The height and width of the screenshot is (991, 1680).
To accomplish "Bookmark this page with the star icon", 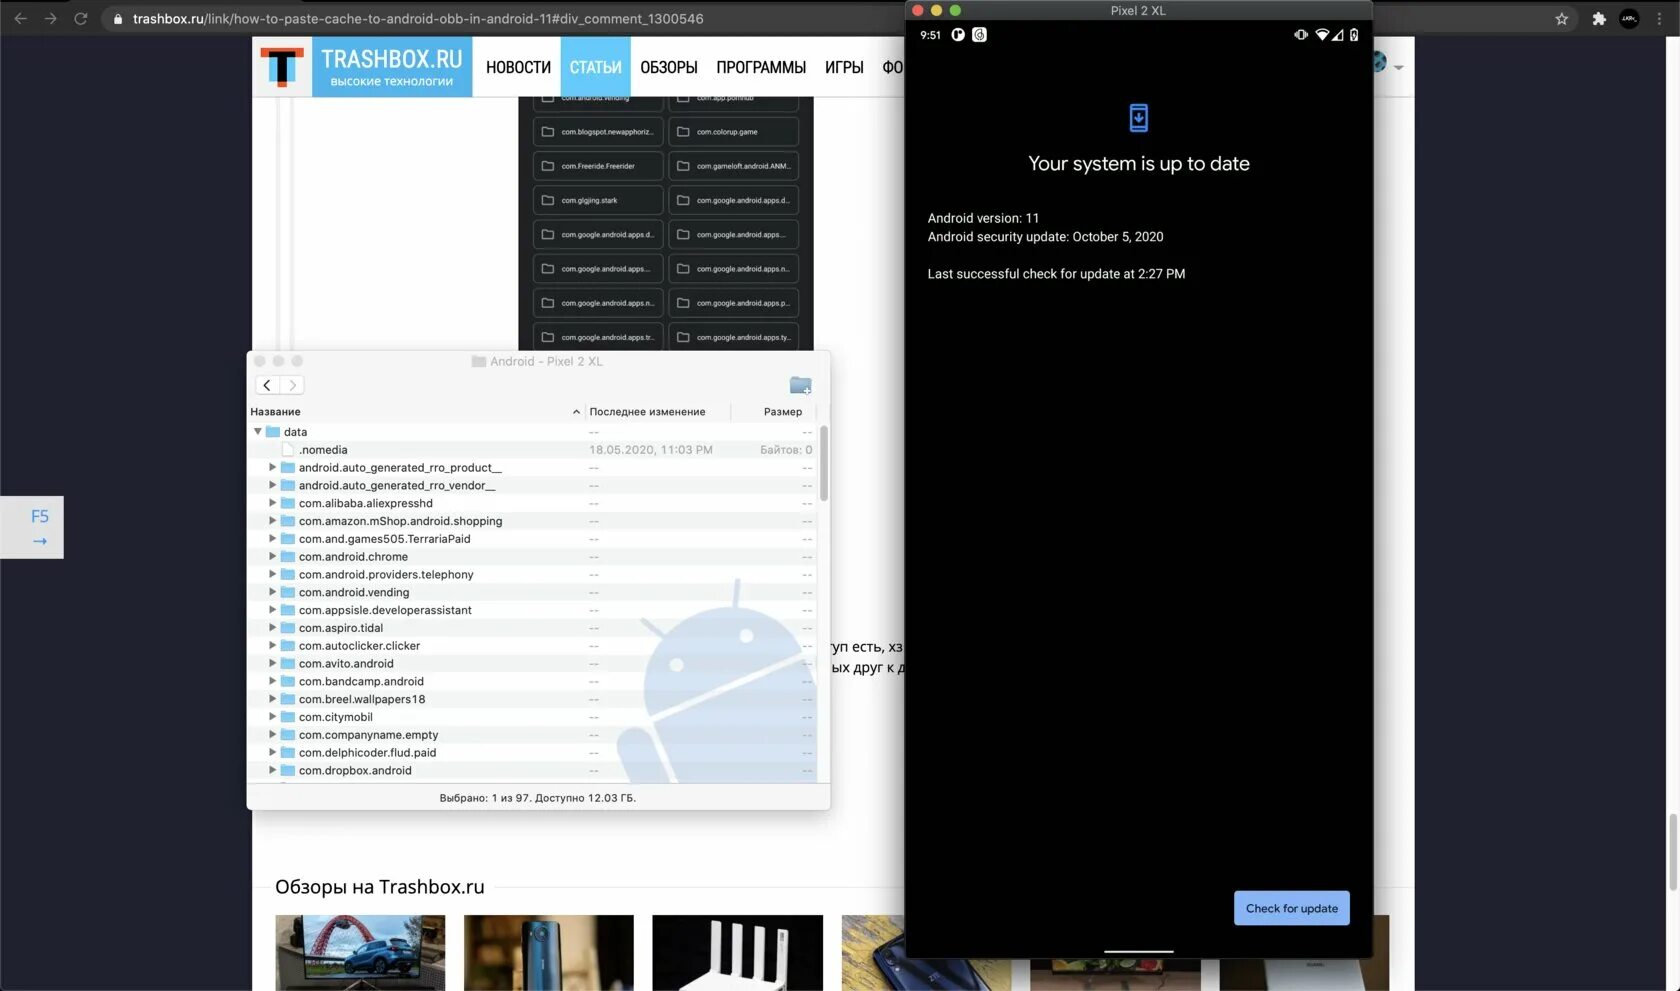I will [1562, 19].
